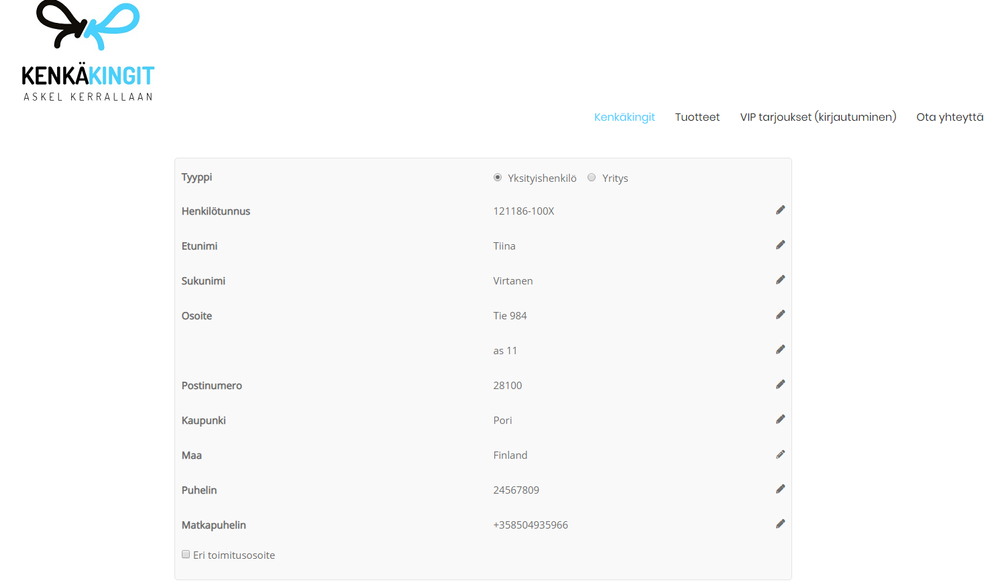Go to the Tuotteet menu page
Image resolution: width=998 pixels, height=587 pixels.
click(697, 117)
